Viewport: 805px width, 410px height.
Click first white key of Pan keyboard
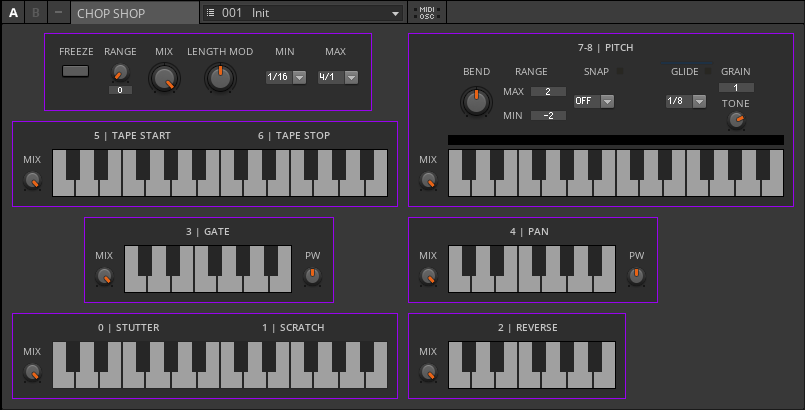click(459, 284)
